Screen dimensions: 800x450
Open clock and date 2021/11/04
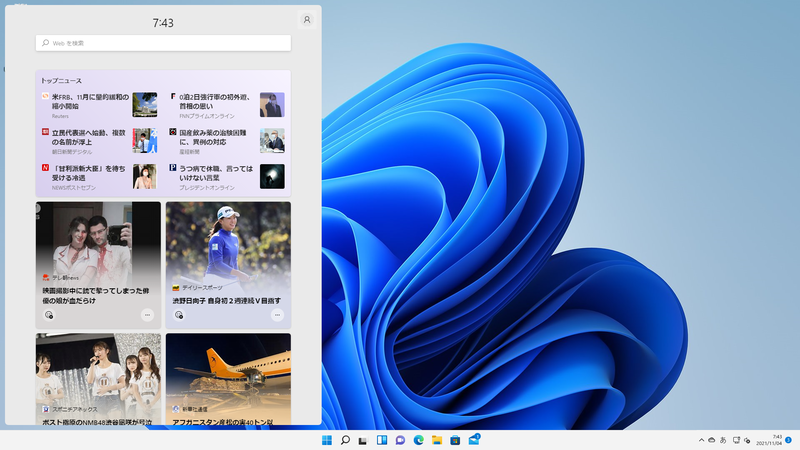(x=769, y=440)
